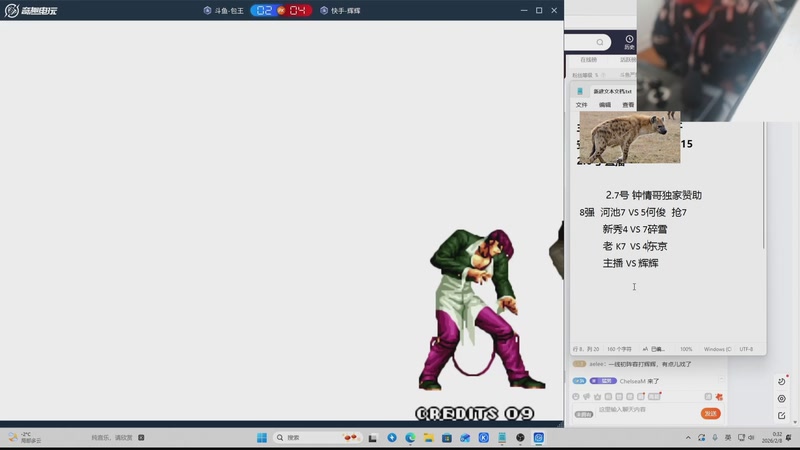Click the volume icon in system tray

click(751, 438)
